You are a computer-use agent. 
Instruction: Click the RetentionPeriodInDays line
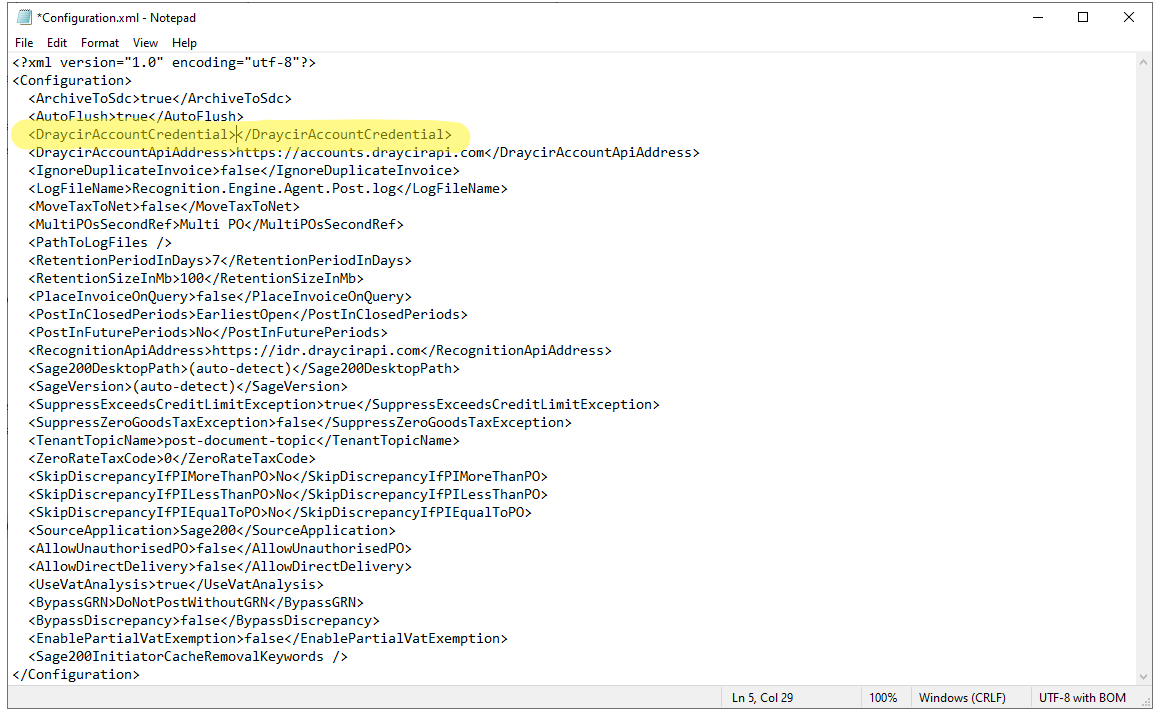220,260
